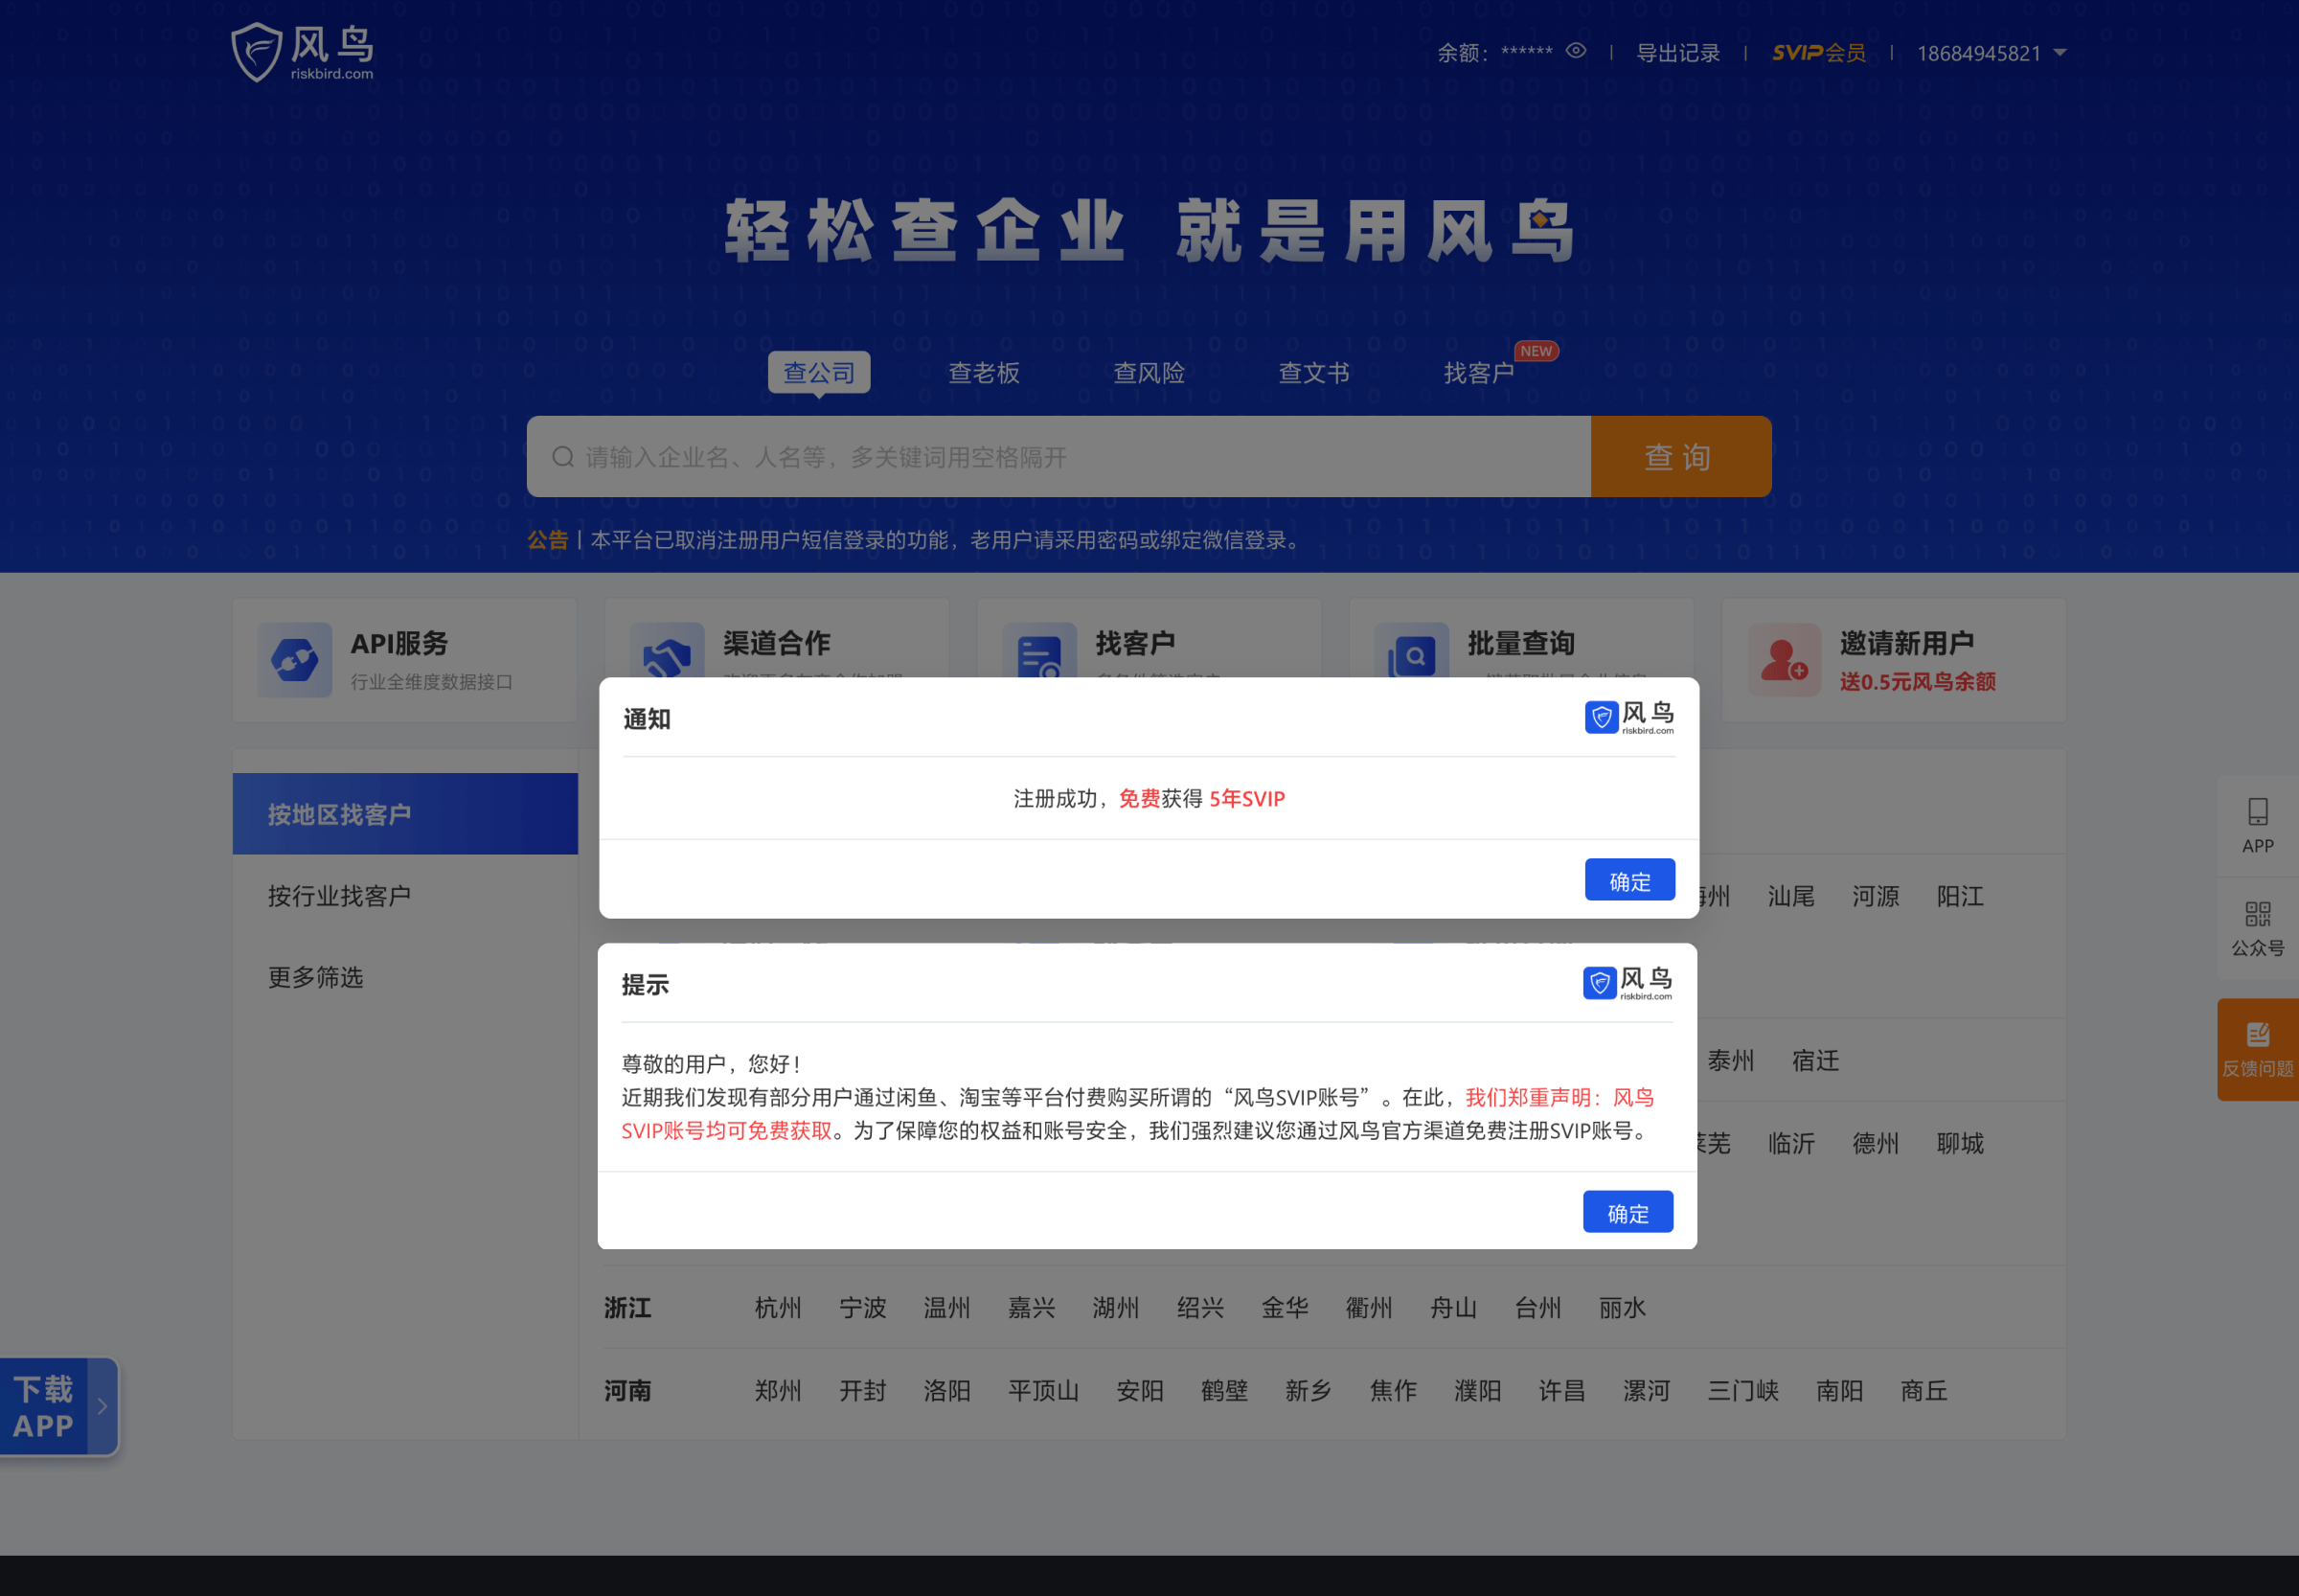Select city 河源
The width and height of the screenshot is (2299, 1596).
pos(1875,896)
